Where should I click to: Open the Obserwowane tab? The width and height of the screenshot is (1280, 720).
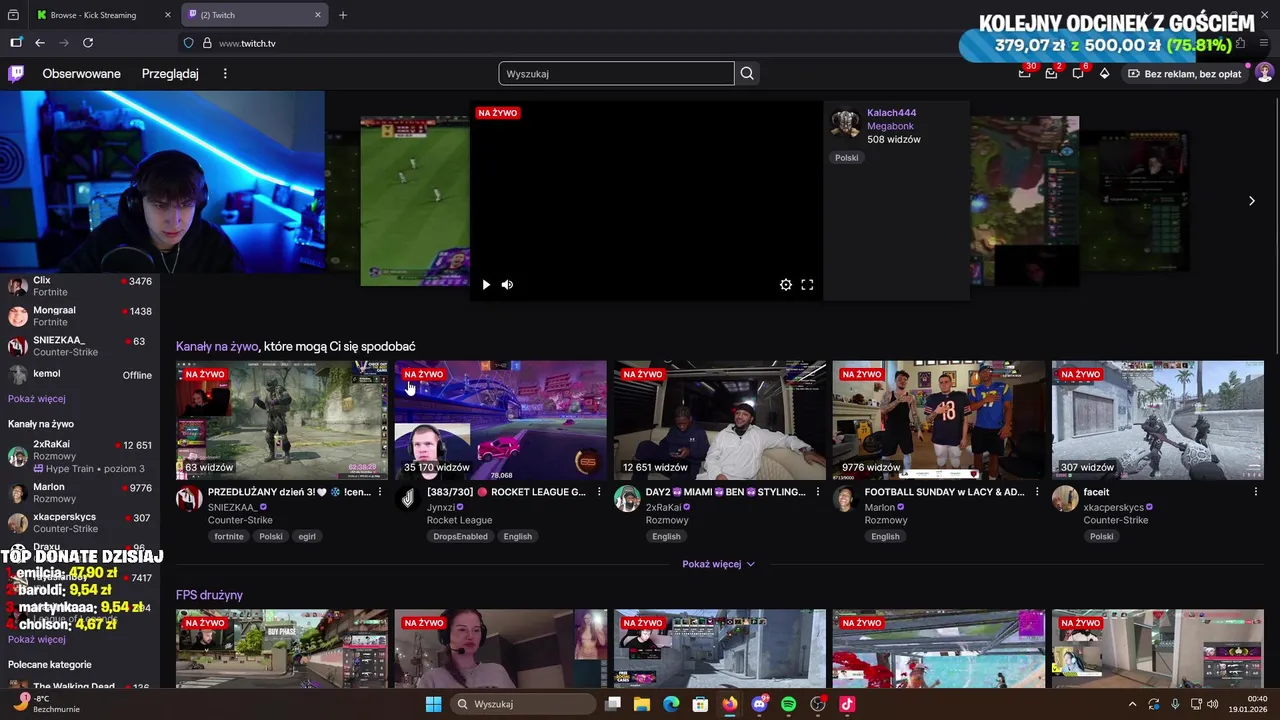coord(81,73)
